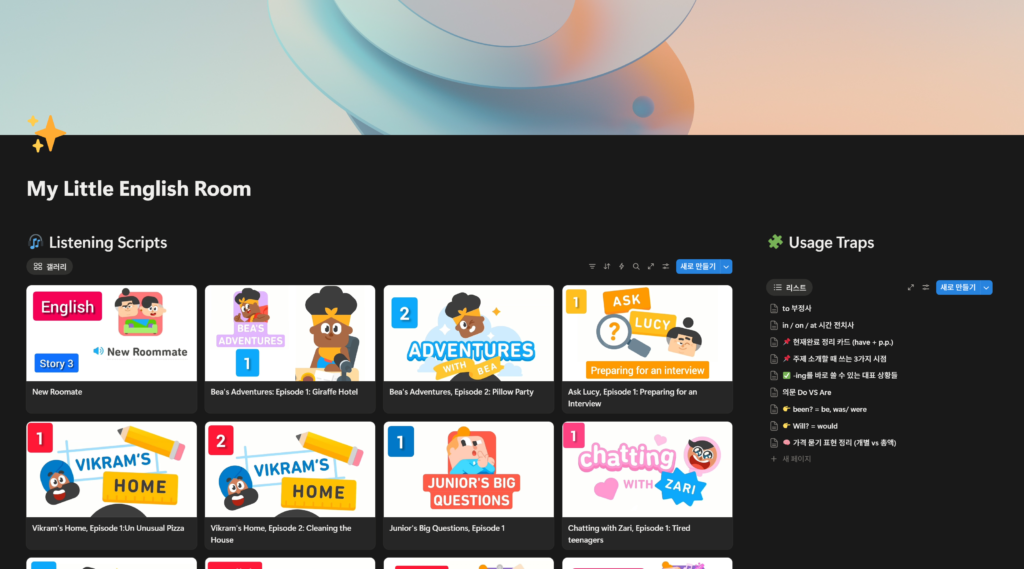Click the filter icon in Listening Scripts toolbar
The width and height of the screenshot is (1024, 569).
(x=592, y=267)
